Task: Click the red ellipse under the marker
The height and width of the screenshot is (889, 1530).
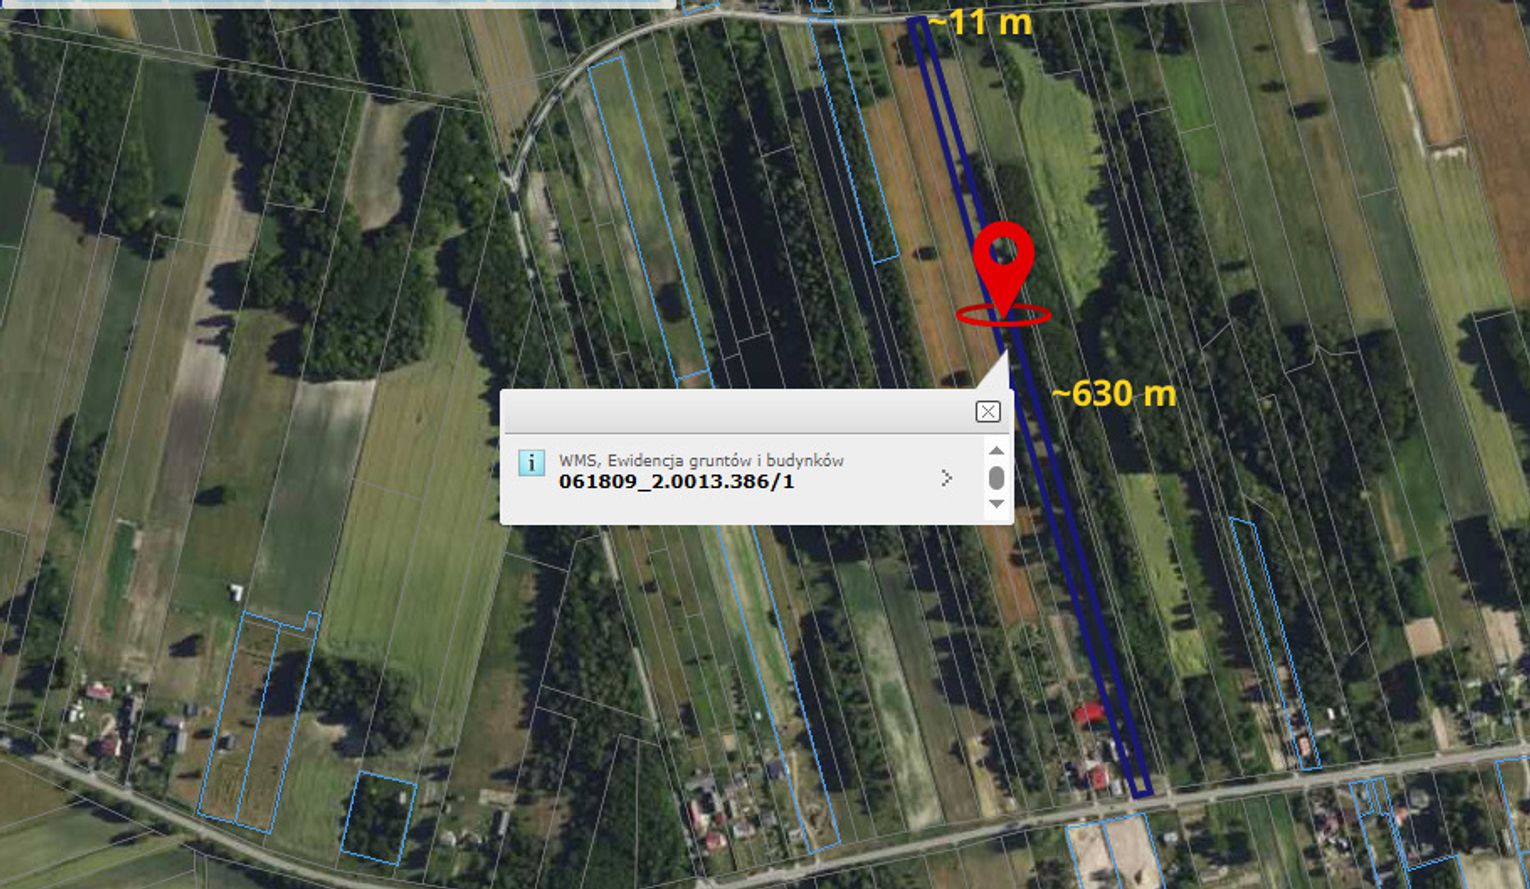Action: click(1003, 316)
